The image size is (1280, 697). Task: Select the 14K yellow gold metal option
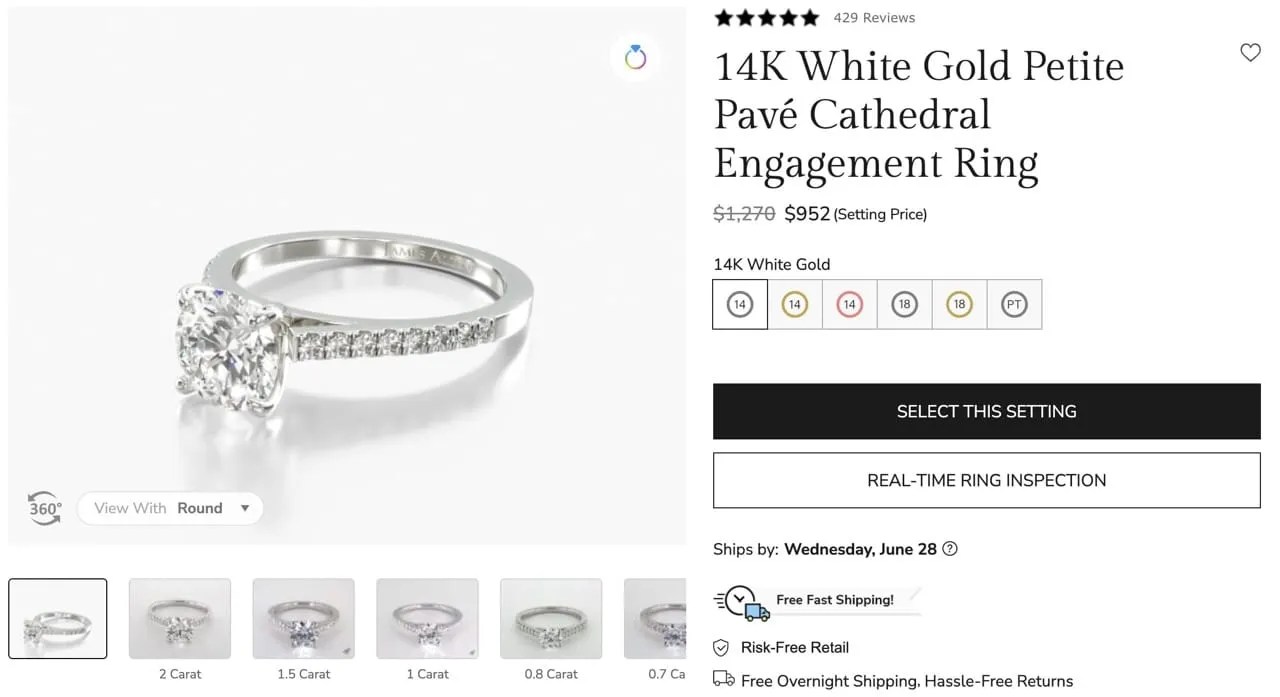coord(794,304)
